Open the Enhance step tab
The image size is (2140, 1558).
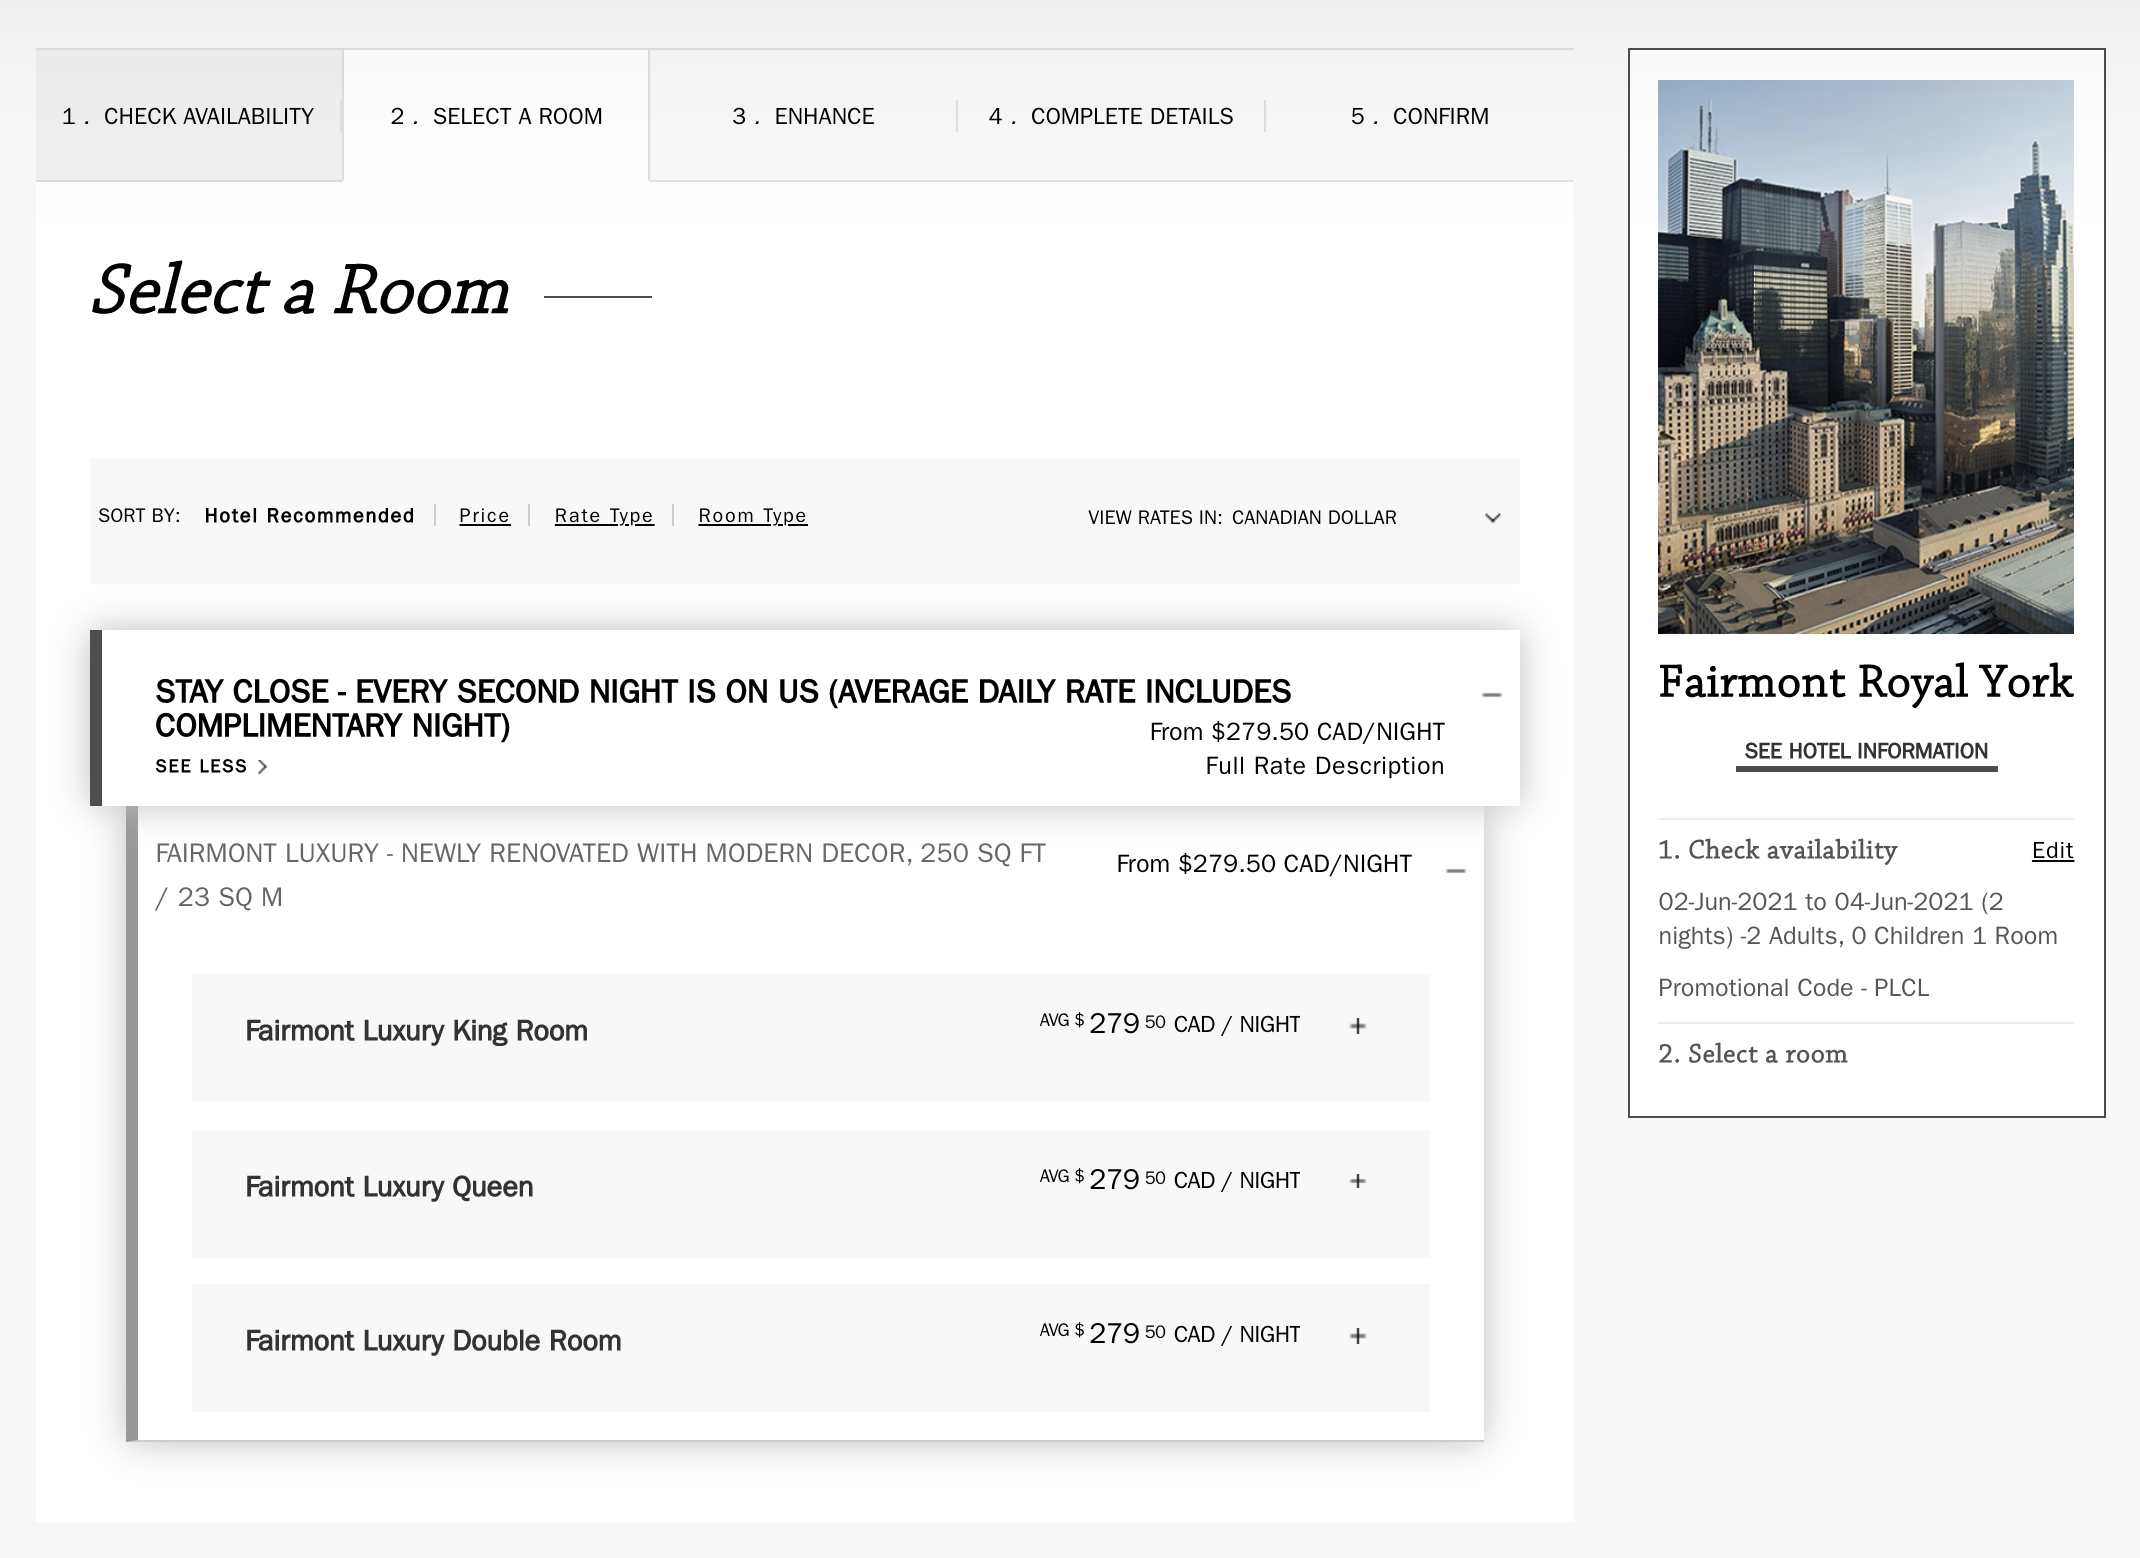[803, 116]
